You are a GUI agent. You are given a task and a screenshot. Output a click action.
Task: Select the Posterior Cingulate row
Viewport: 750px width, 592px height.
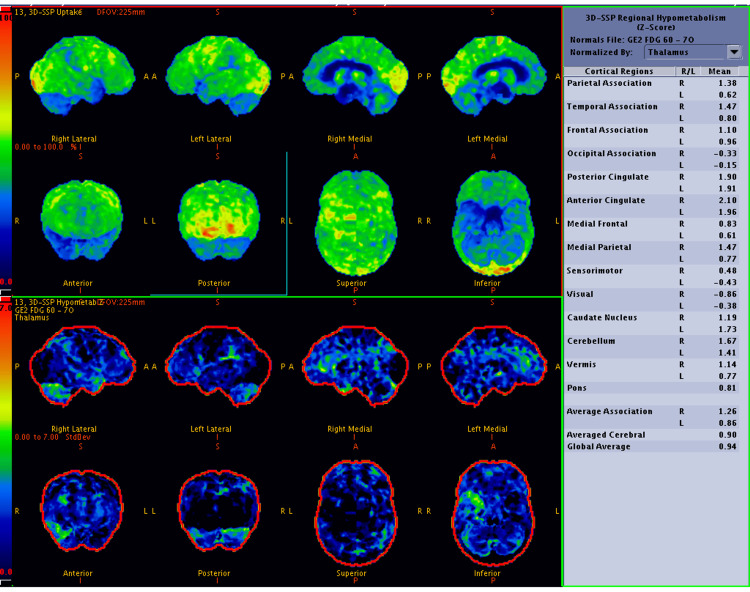[x=651, y=183]
